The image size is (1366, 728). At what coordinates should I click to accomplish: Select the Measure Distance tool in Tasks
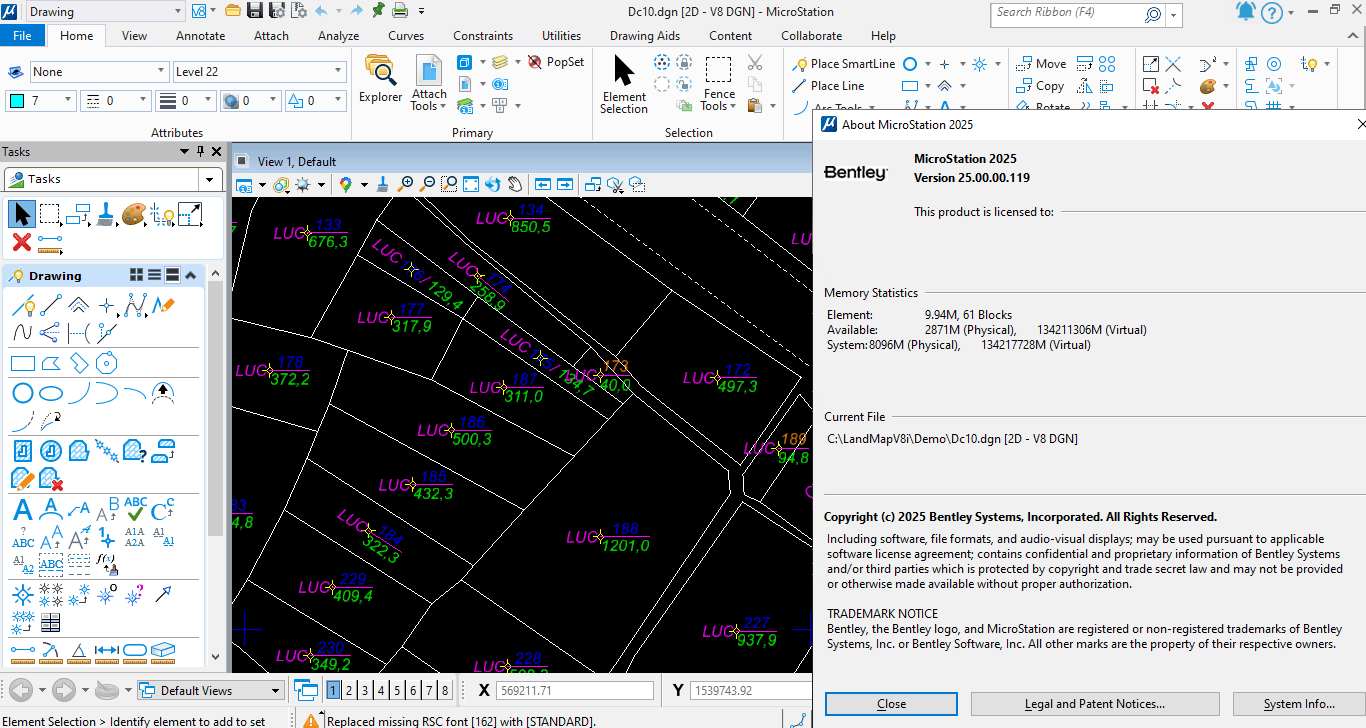pyautogui.click(x=51, y=242)
